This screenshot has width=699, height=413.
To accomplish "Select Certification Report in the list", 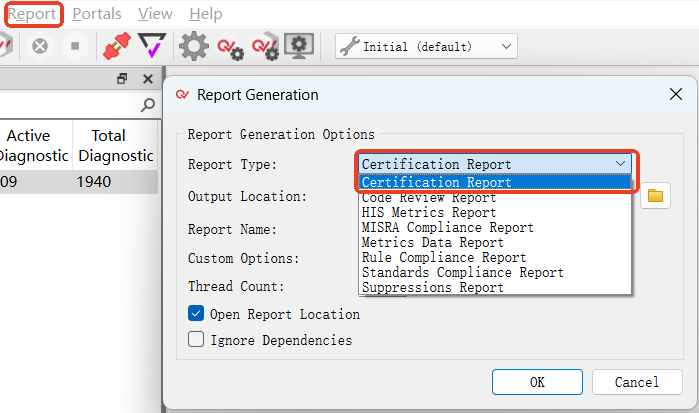I will [495, 182].
